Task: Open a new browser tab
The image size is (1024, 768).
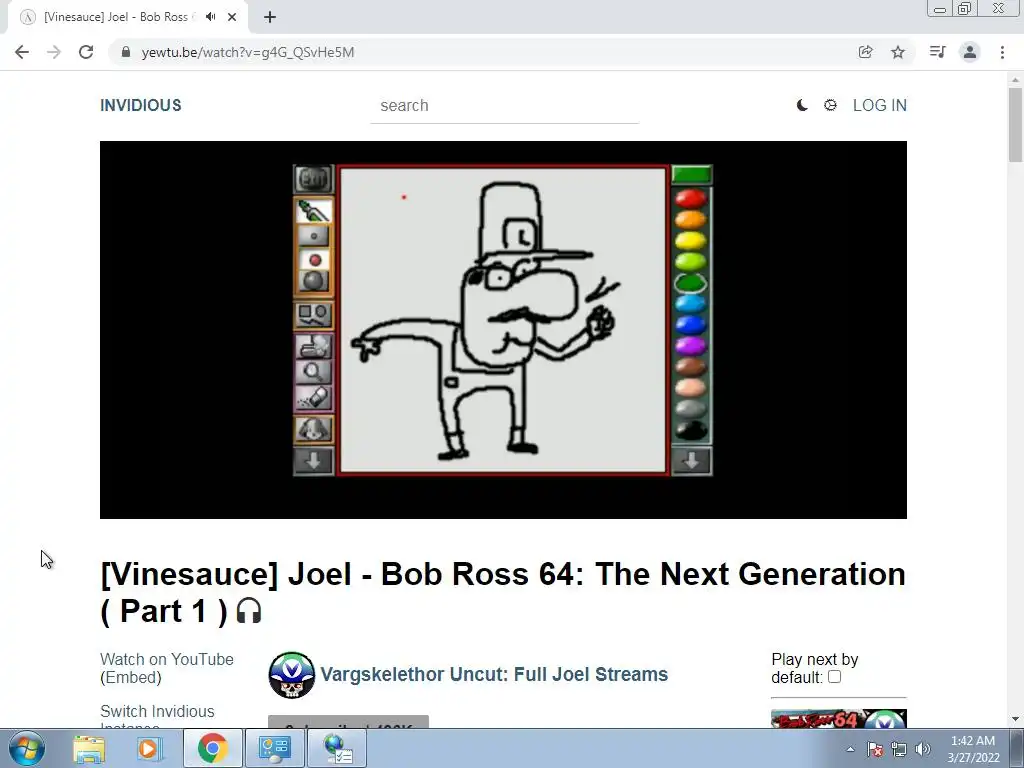Action: point(270,17)
